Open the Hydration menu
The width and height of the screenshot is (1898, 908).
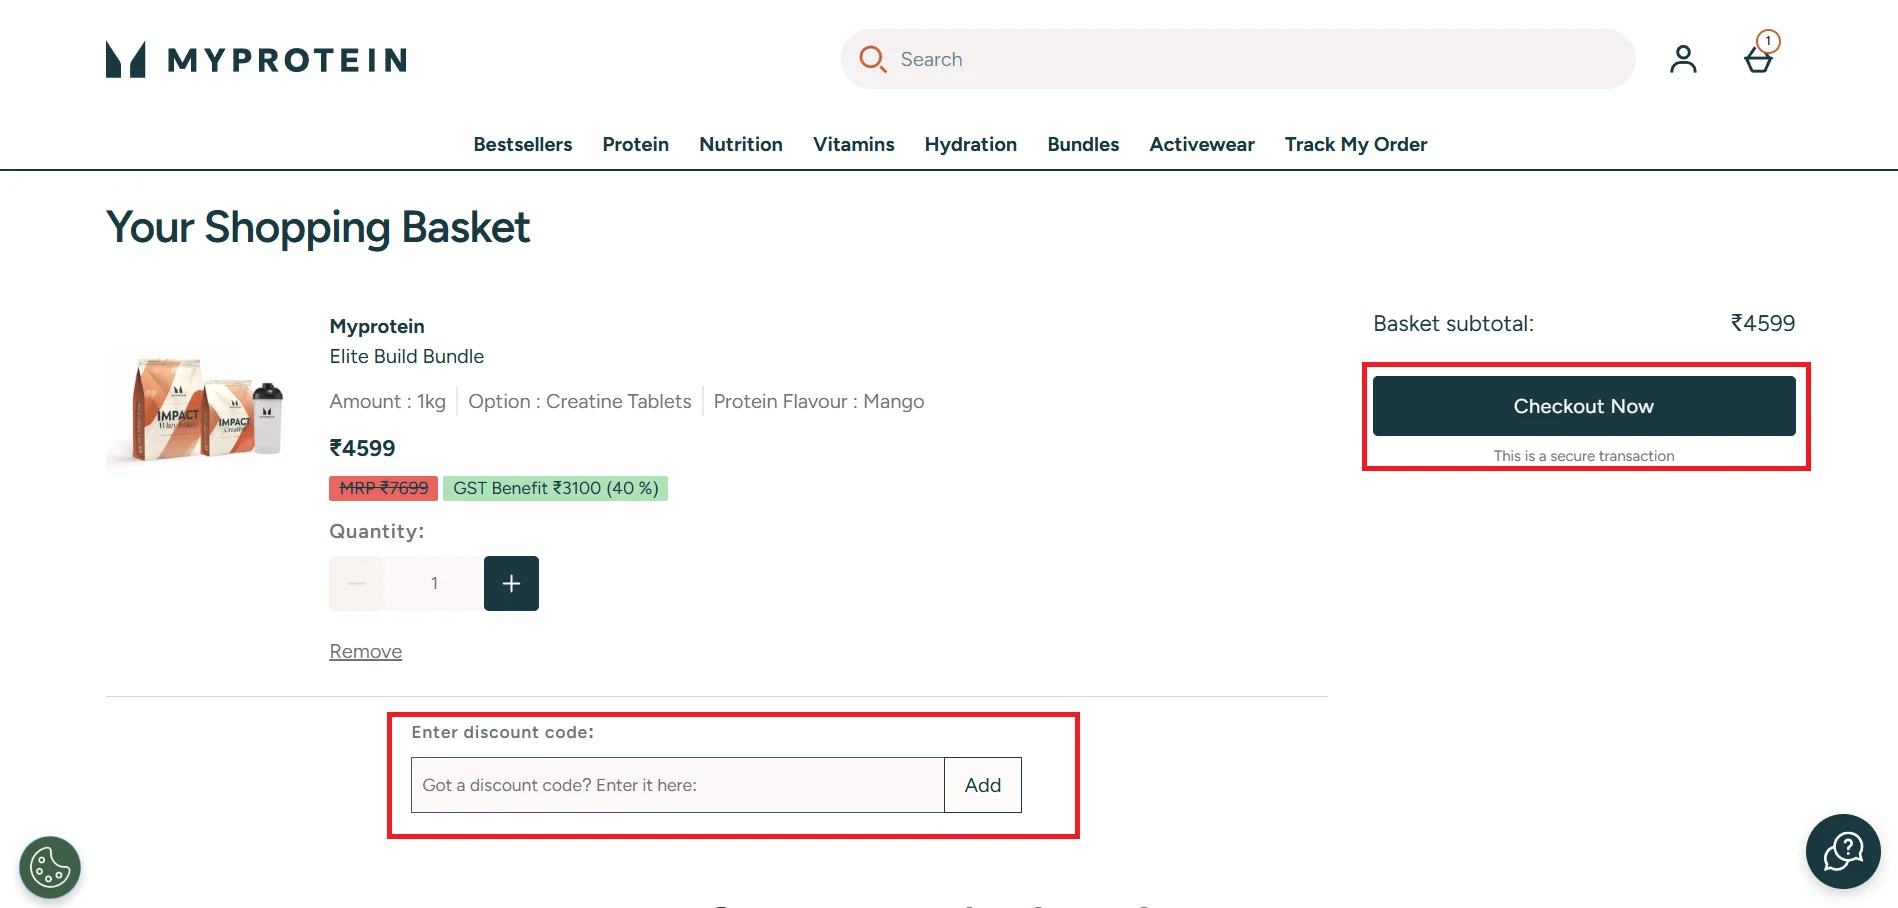point(970,144)
